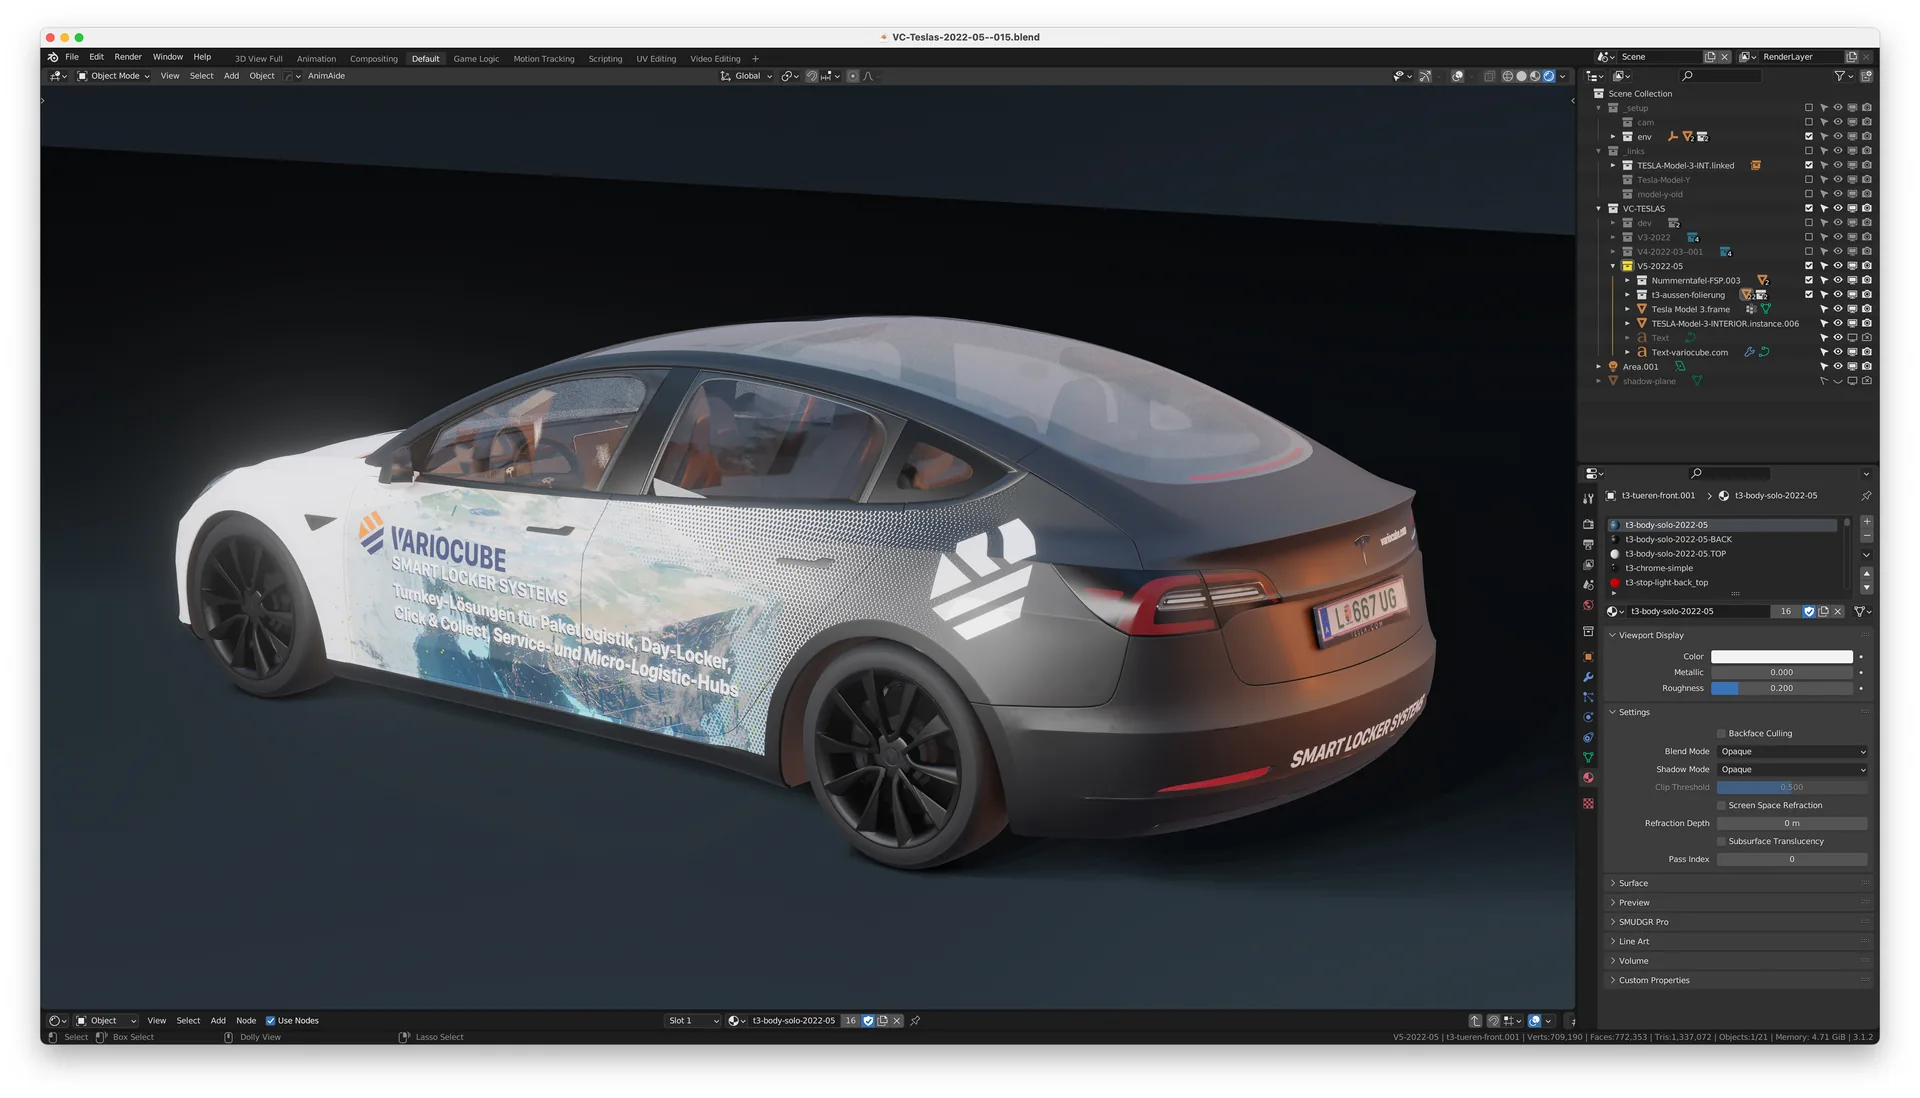Toggle snapping magnet icon
The height and width of the screenshot is (1098, 1920).
811,76
